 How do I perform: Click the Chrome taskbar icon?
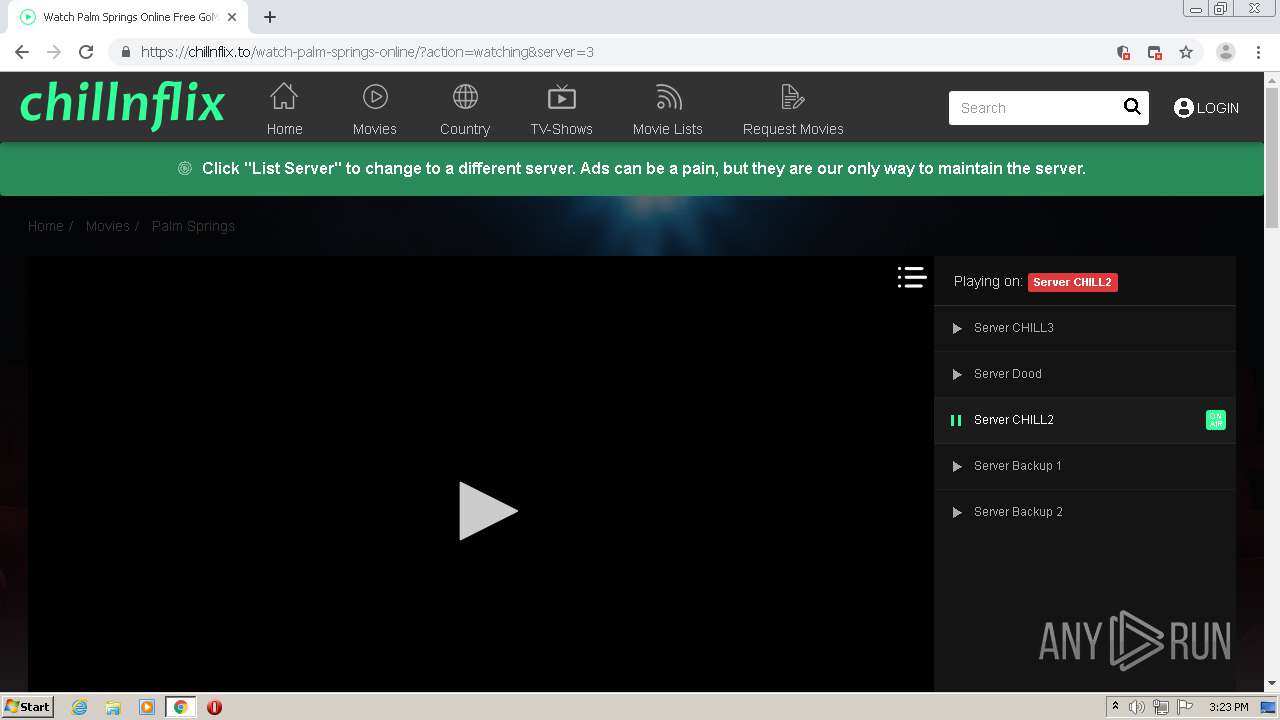(x=180, y=707)
